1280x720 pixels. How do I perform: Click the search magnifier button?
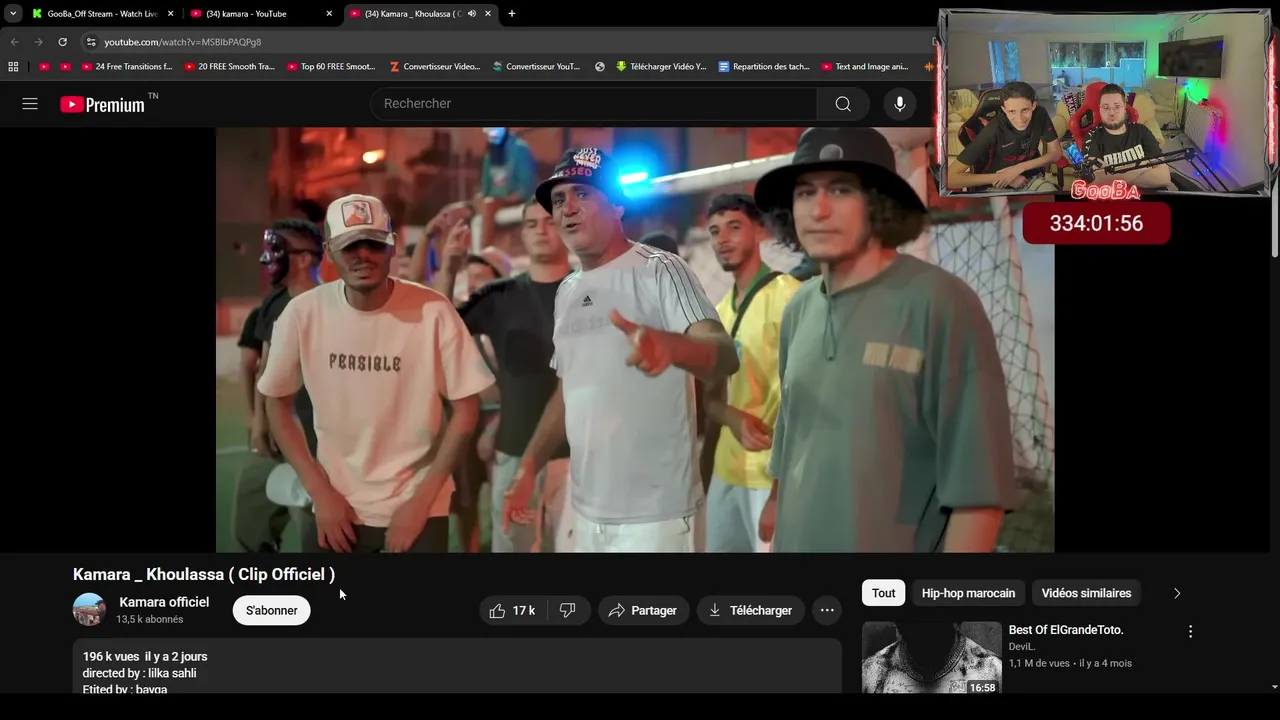pyautogui.click(x=843, y=104)
